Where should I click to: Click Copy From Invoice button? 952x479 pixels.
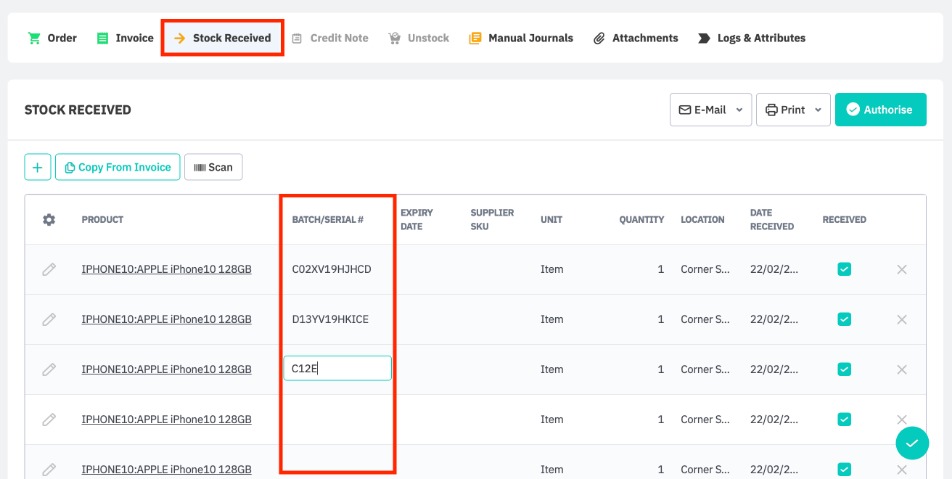pos(118,167)
